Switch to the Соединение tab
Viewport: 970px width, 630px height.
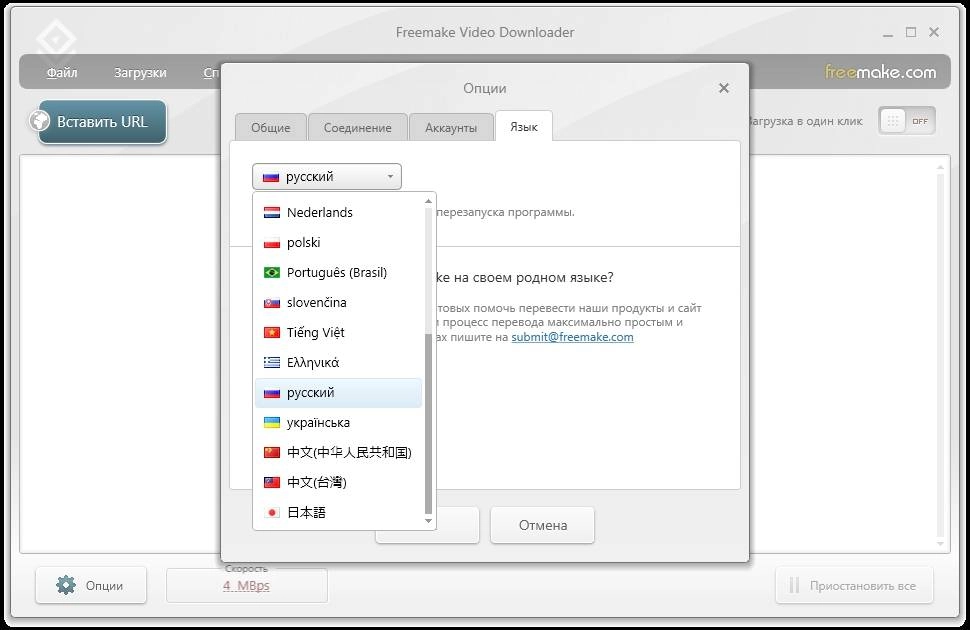[358, 127]
